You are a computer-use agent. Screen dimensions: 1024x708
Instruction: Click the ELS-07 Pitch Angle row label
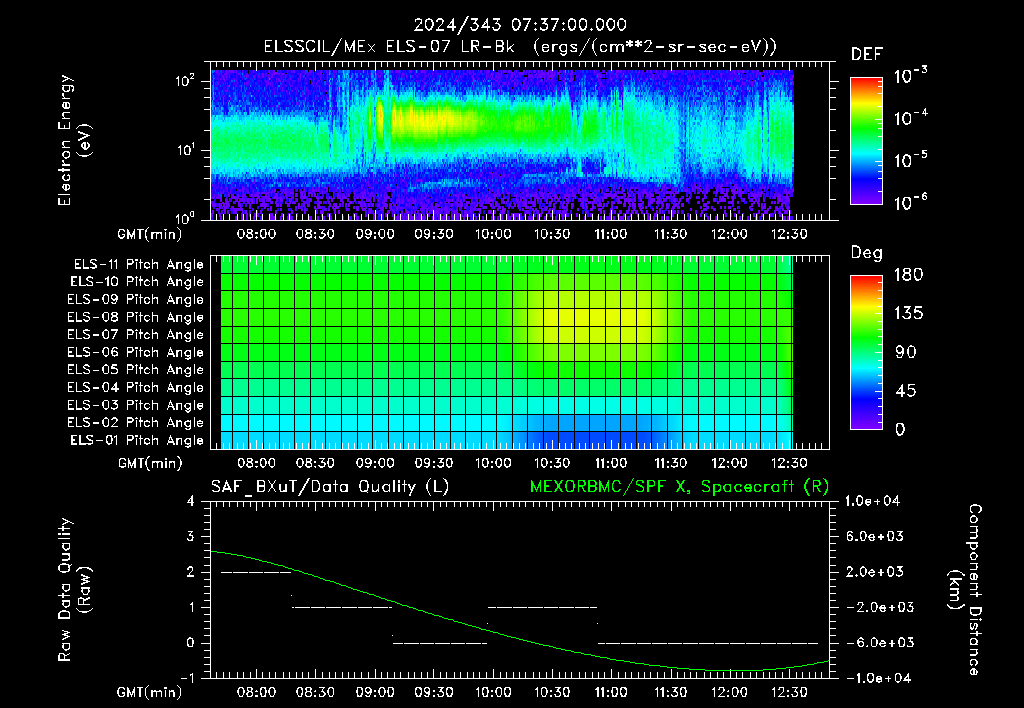click(x=135, y=335)
